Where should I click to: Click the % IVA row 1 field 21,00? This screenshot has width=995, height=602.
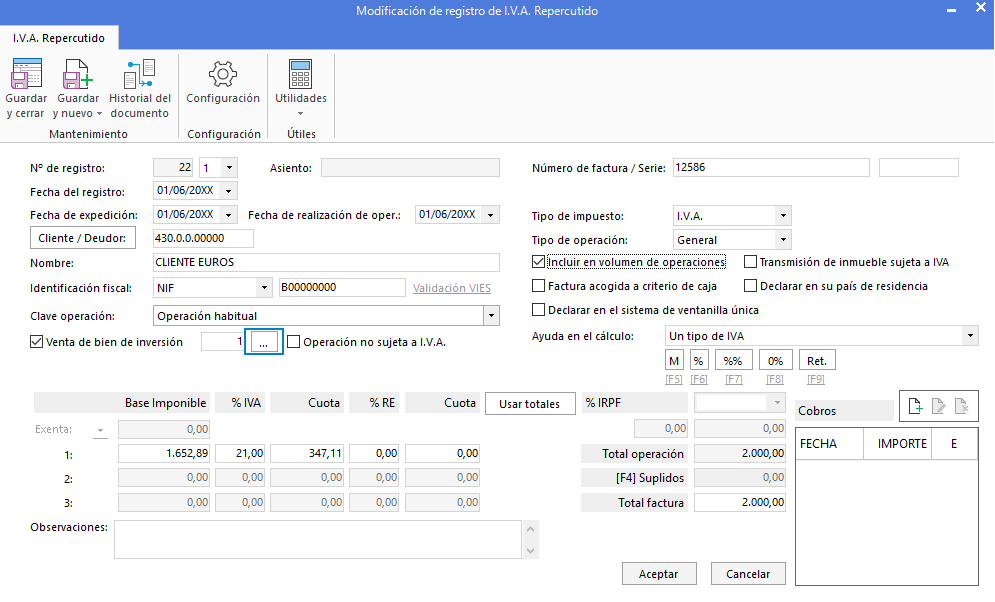(x=241, y=454)
